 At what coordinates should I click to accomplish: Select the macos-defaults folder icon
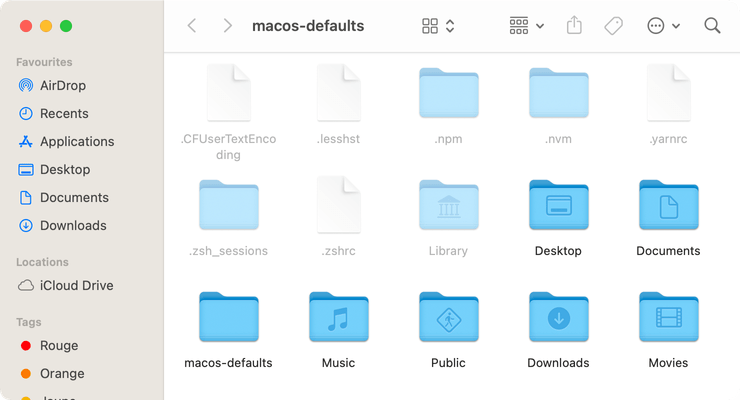click(x=229, y=317)
